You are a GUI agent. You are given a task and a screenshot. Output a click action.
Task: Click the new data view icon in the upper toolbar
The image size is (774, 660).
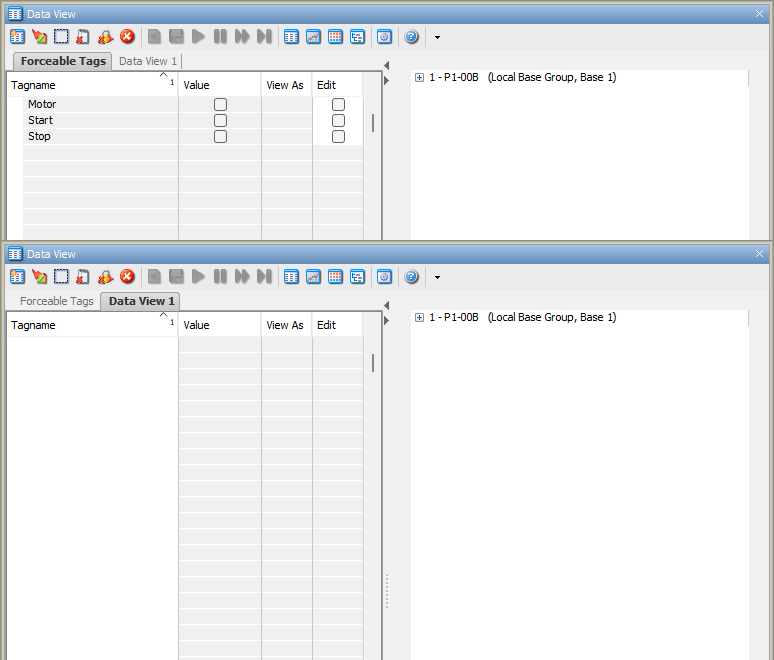(18, 37)
